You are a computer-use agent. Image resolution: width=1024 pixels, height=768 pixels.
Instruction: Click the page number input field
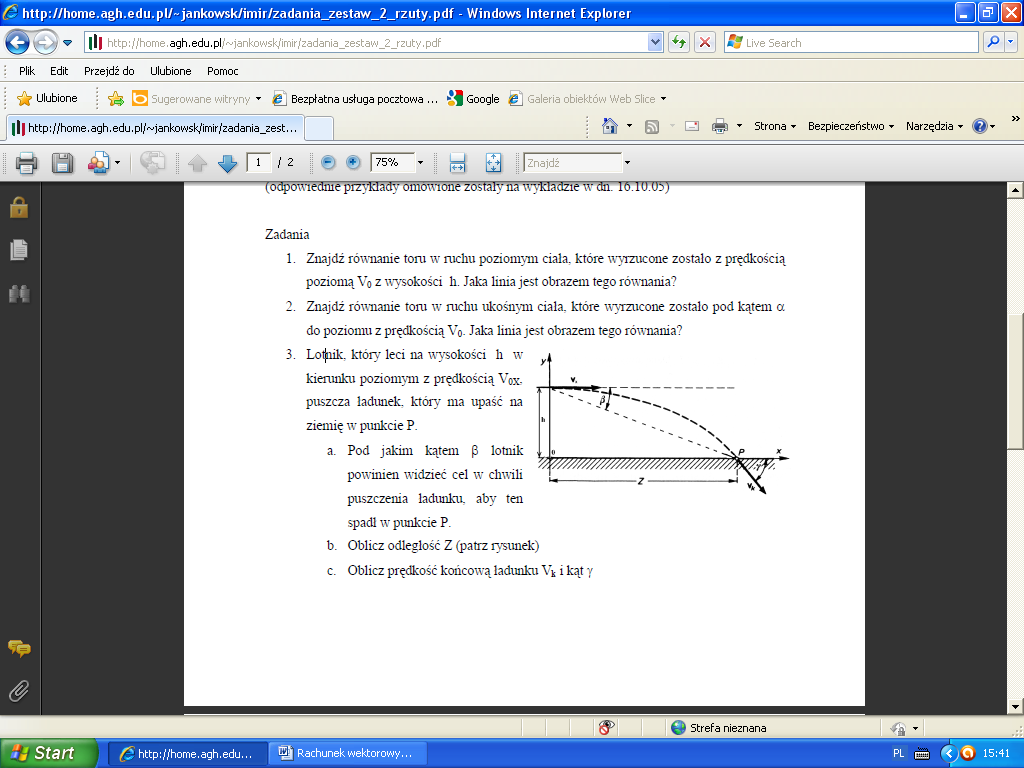pos(258,162)
